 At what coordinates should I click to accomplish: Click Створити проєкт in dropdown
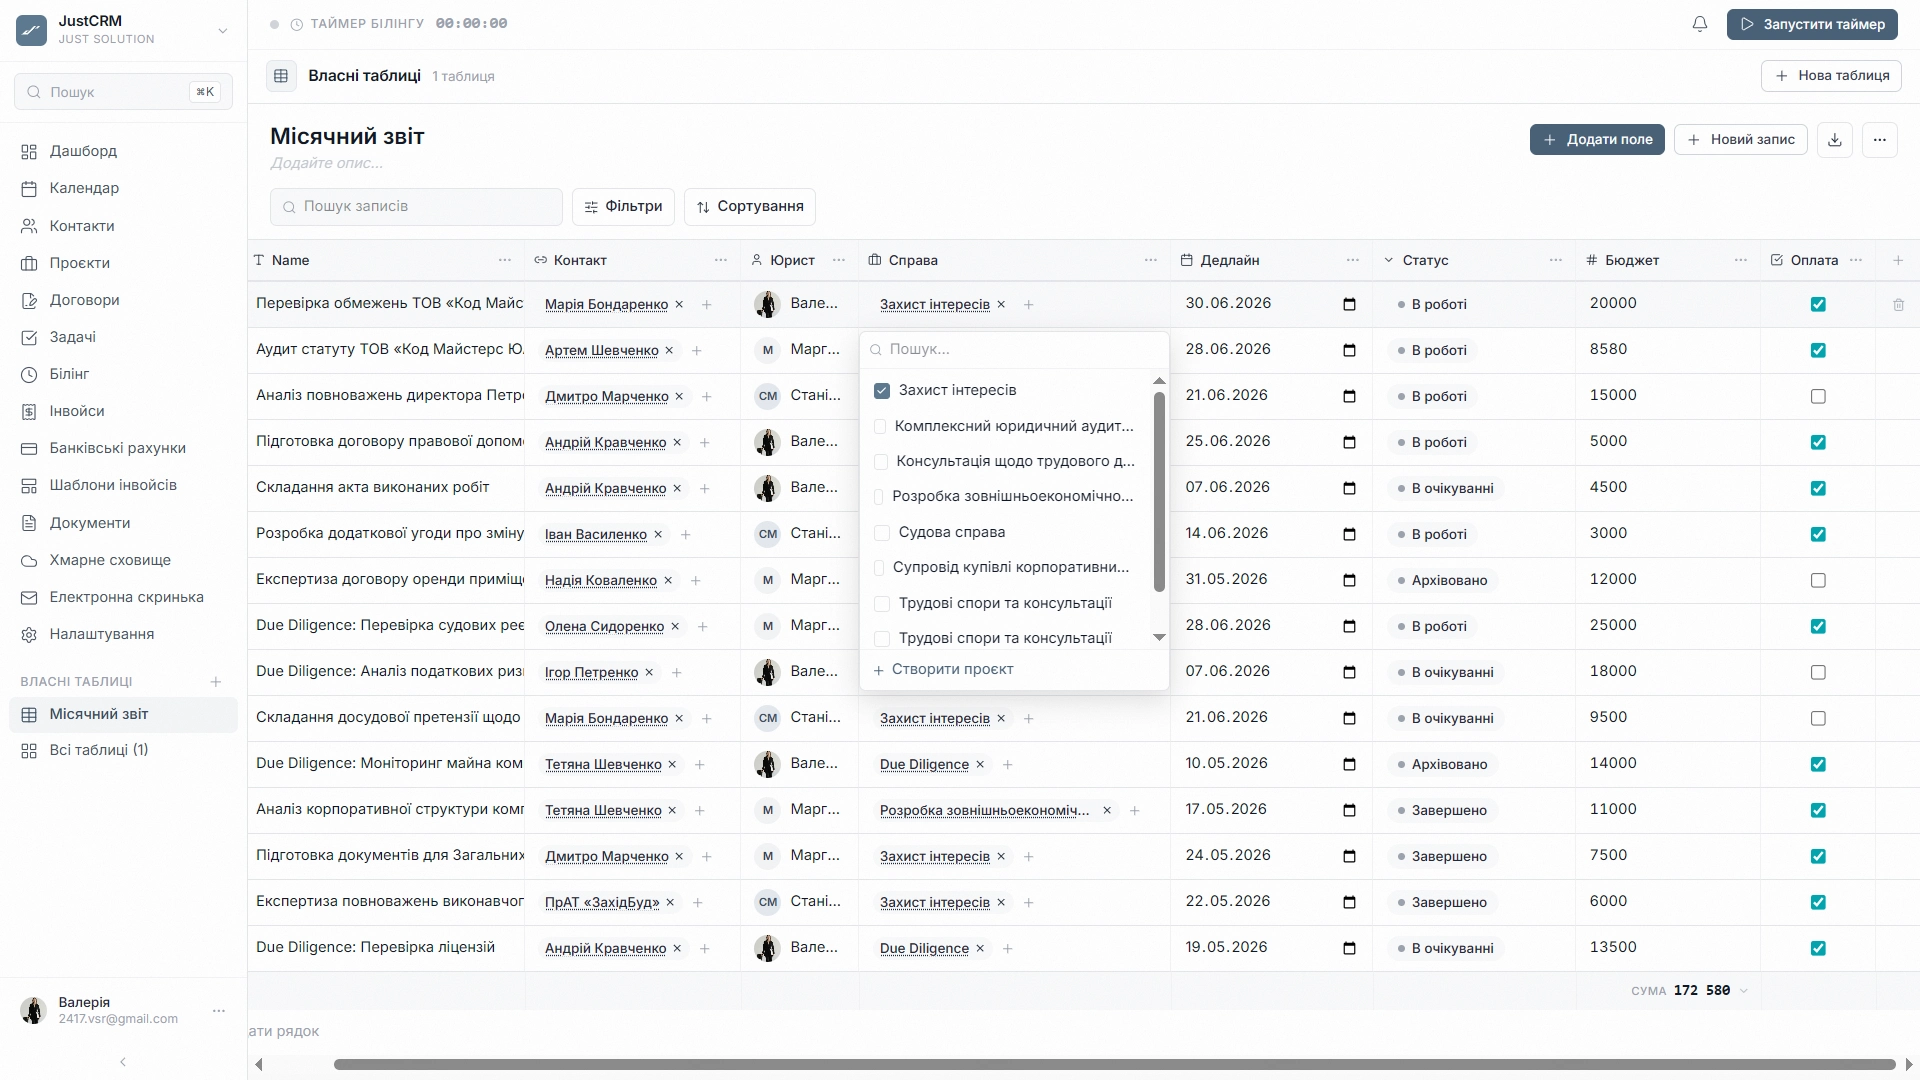(943, 670)
